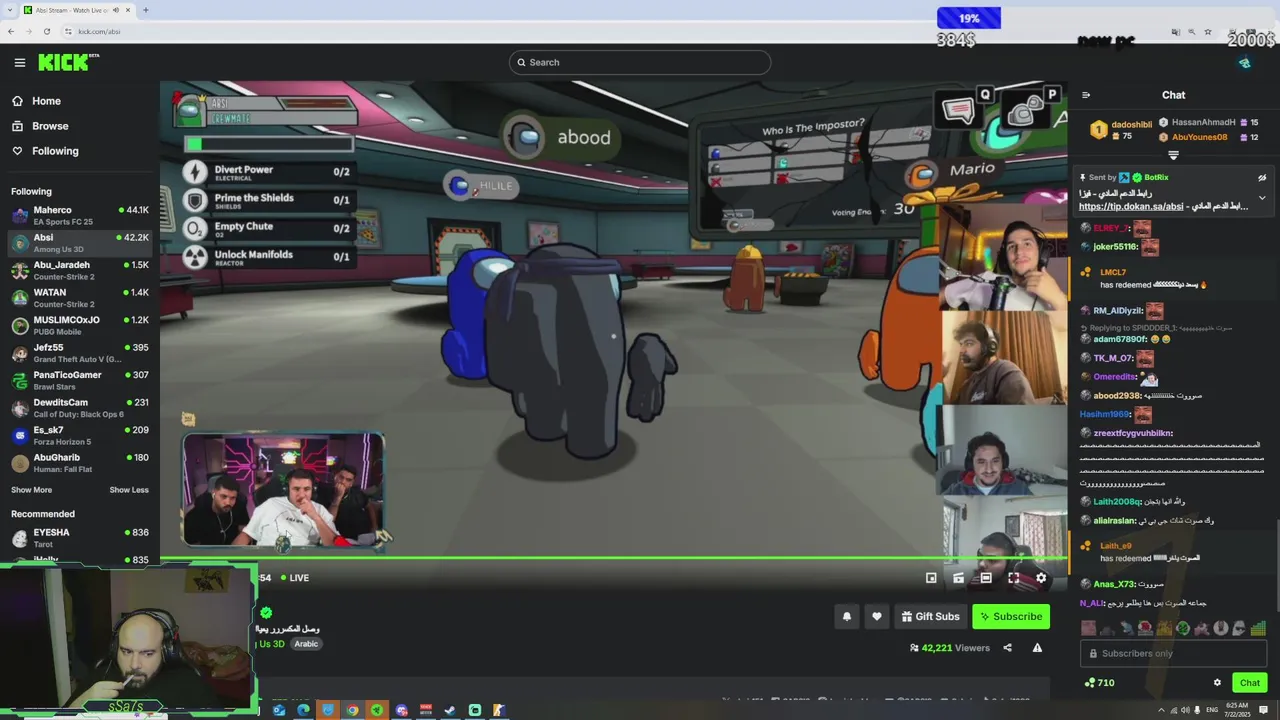Viewport: 1280px width, 720px height.
Task: Mute the Absi Stream browser tab
Action: 116,10
